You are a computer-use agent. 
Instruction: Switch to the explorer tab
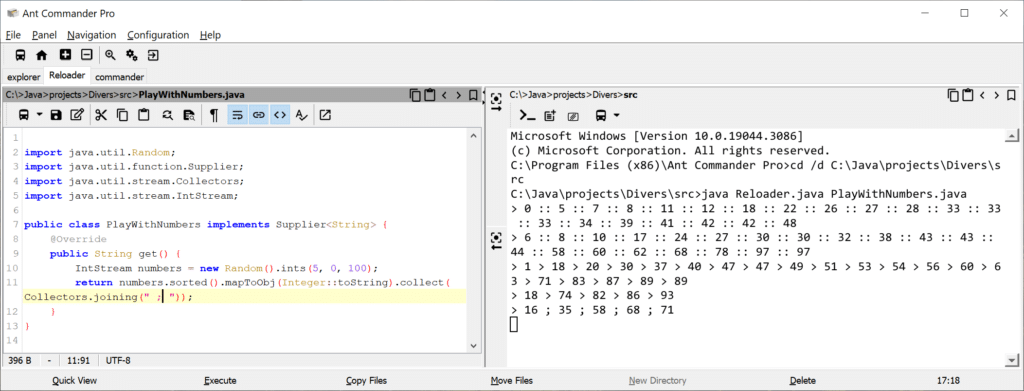[24, 76]
